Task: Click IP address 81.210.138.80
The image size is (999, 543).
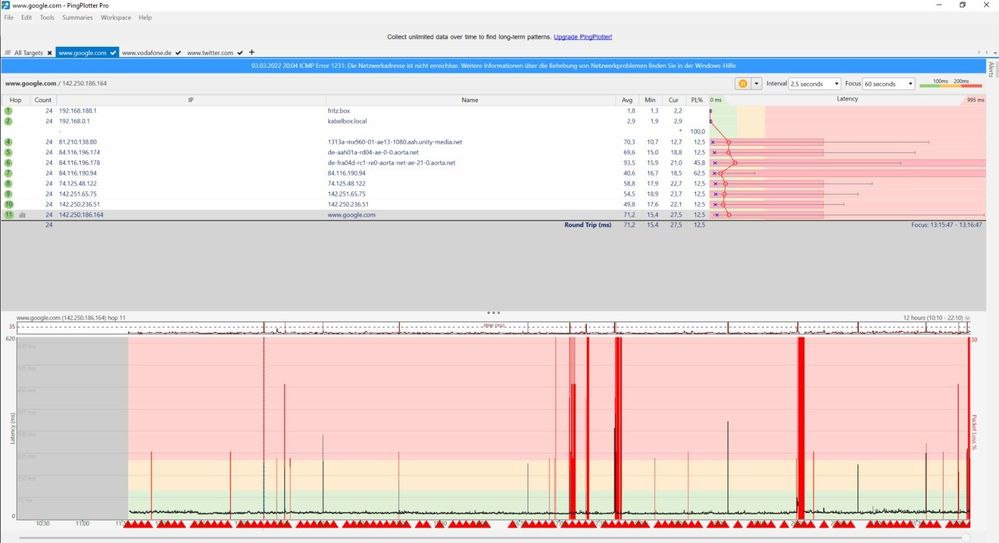Action: (78, 142)
